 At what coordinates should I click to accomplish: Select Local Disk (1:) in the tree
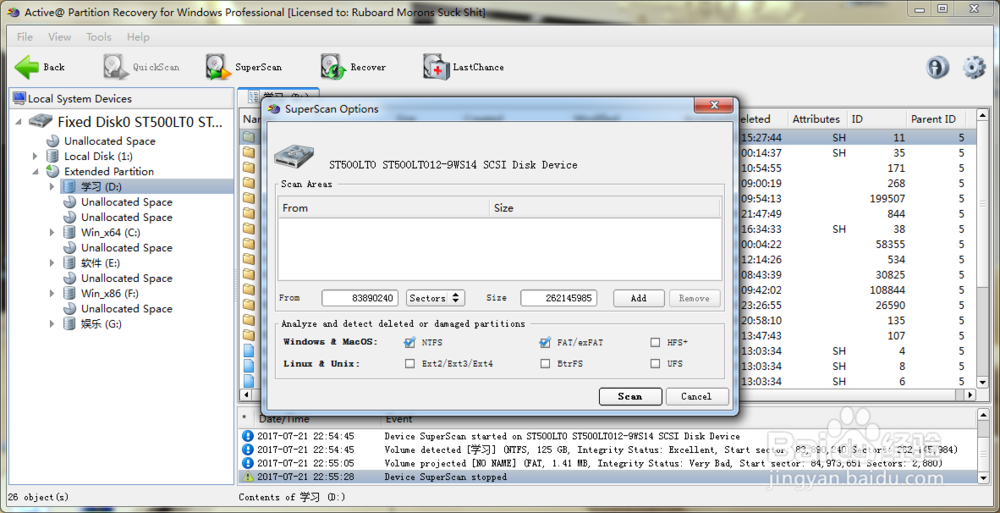(98, 156)
